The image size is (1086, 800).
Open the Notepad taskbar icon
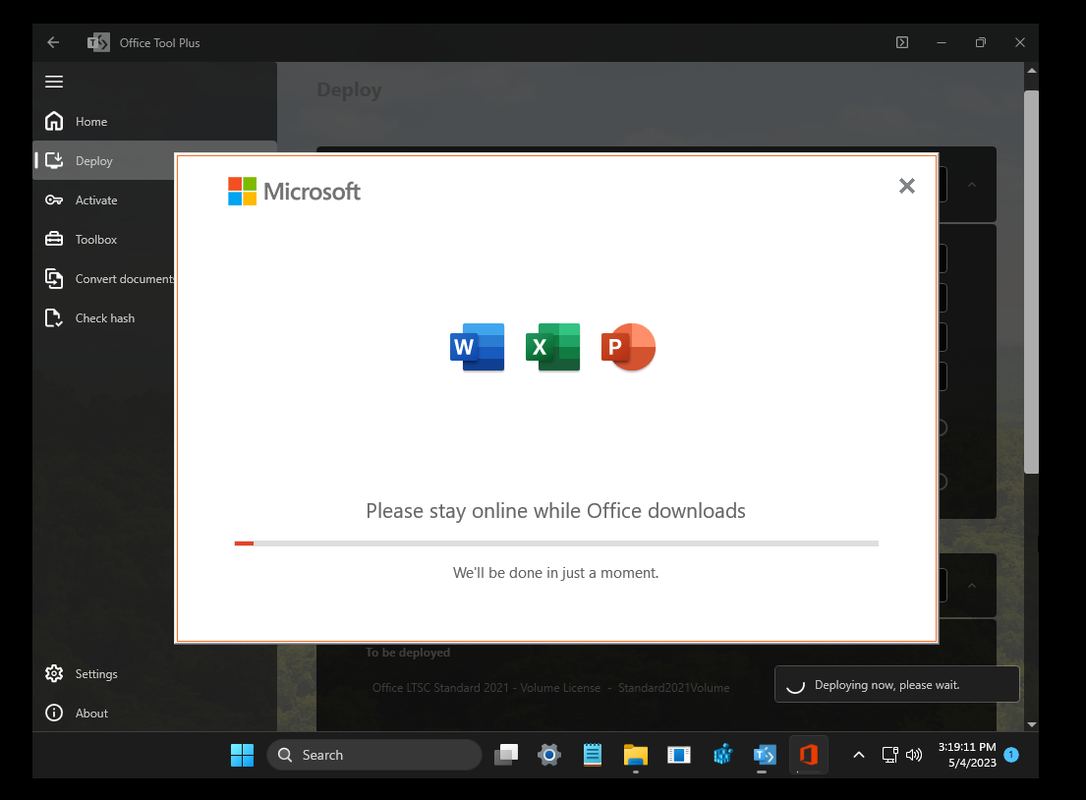[x=592, y=755]
